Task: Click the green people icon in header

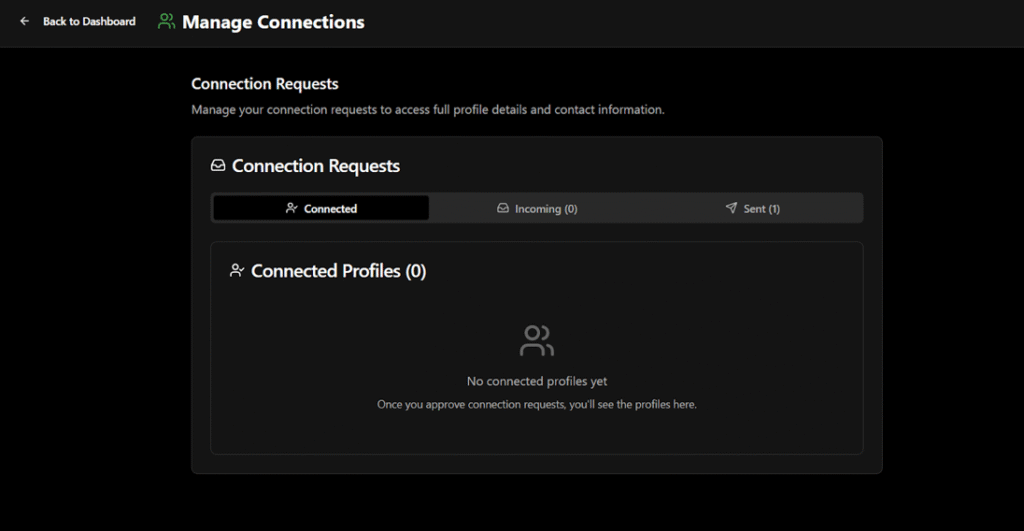Action: (166, 21)
